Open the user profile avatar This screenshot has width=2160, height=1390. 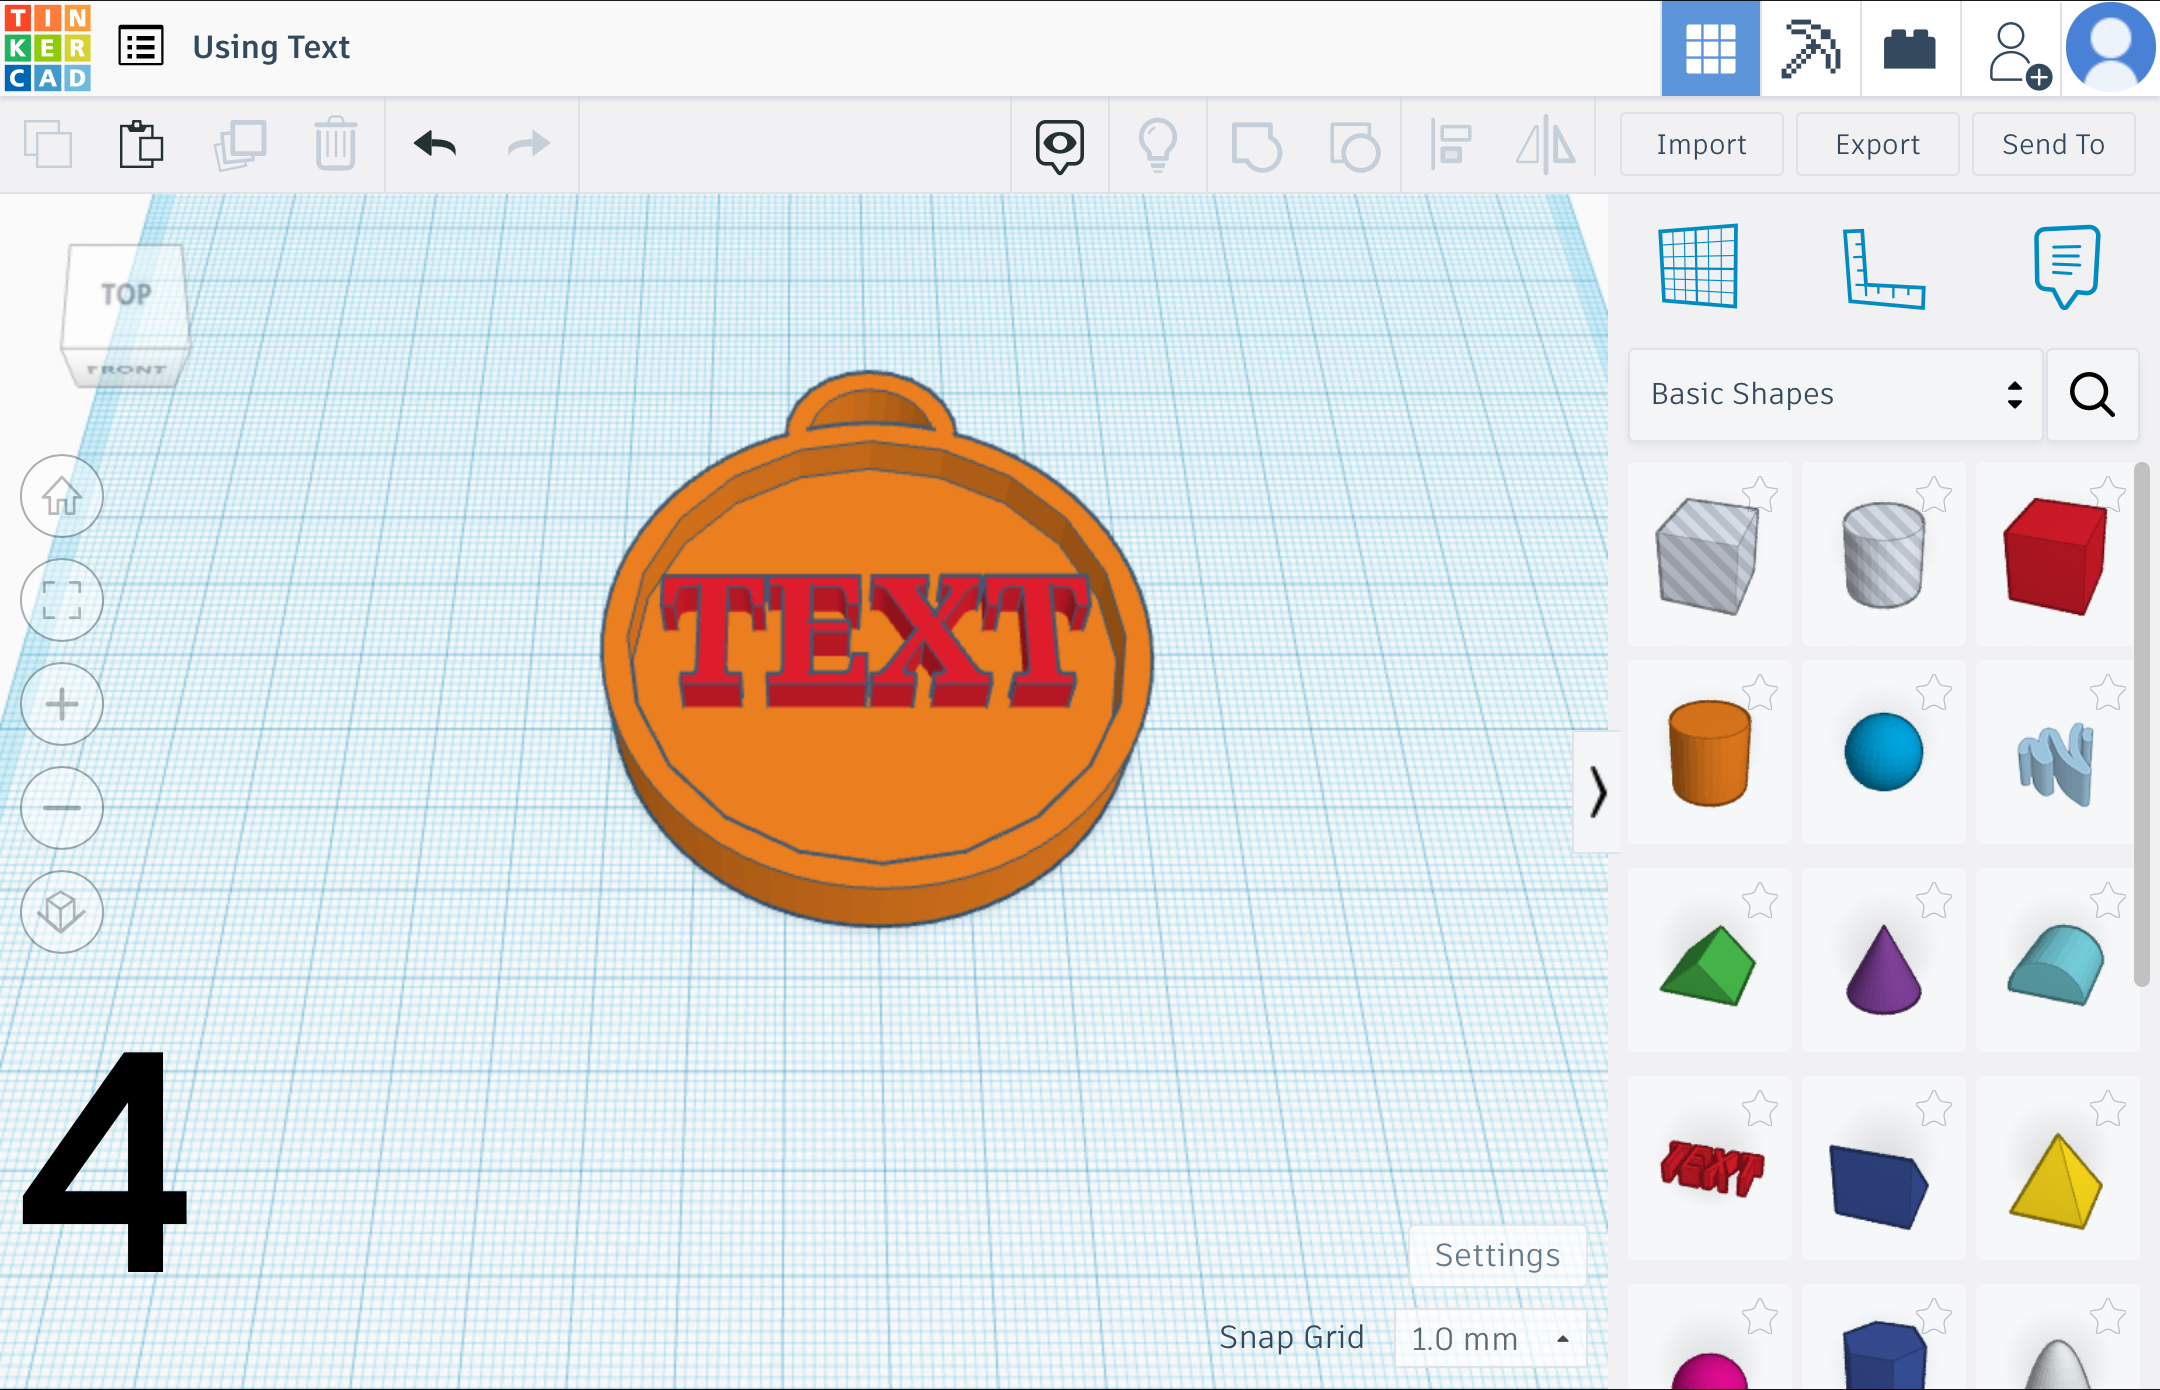click(x=2110, y=48)
